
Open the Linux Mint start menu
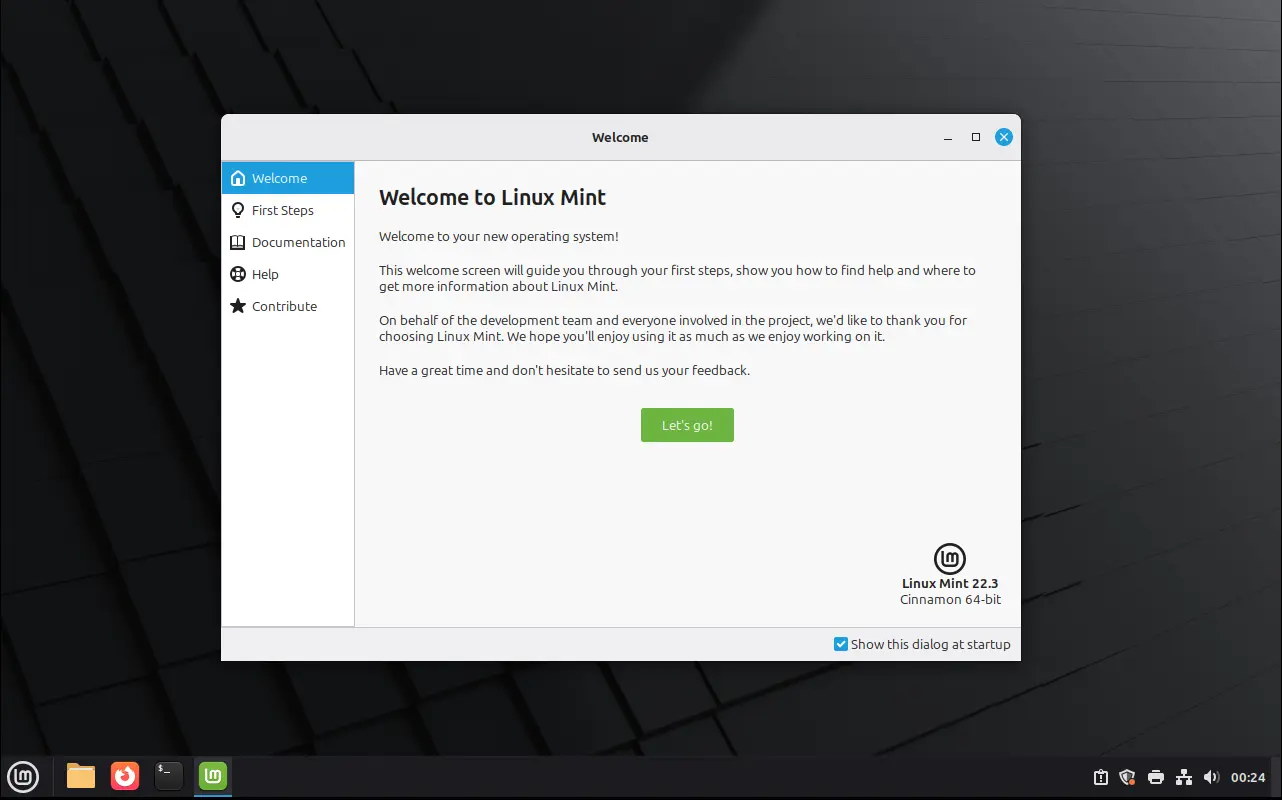pyautogui.click(x=23, y=776)
